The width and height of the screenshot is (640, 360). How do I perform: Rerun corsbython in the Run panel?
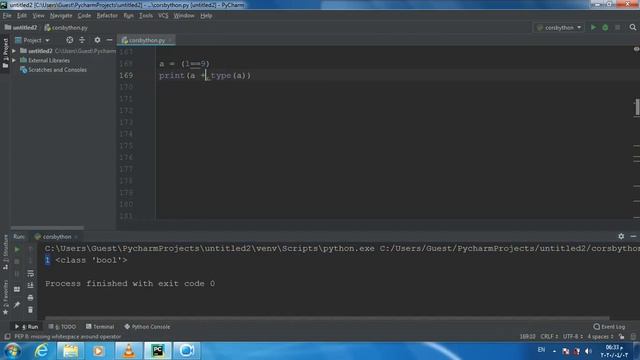(x=17, y=249)
